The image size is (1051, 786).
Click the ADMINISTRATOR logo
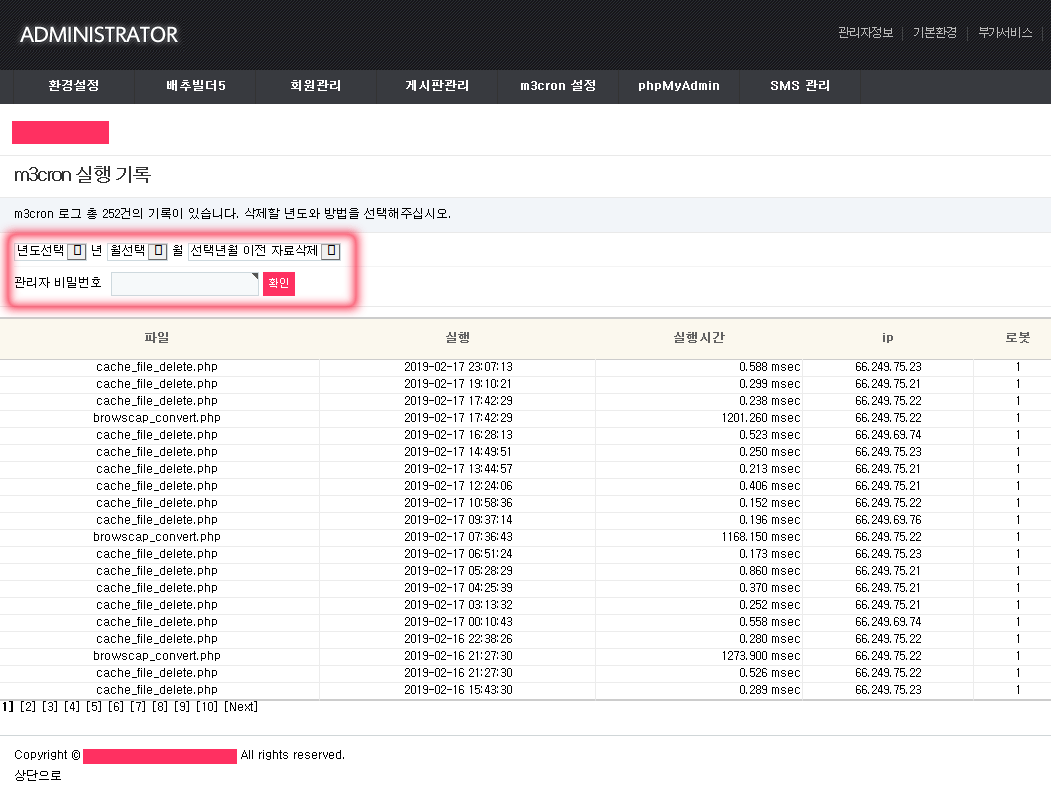(99, 35)
